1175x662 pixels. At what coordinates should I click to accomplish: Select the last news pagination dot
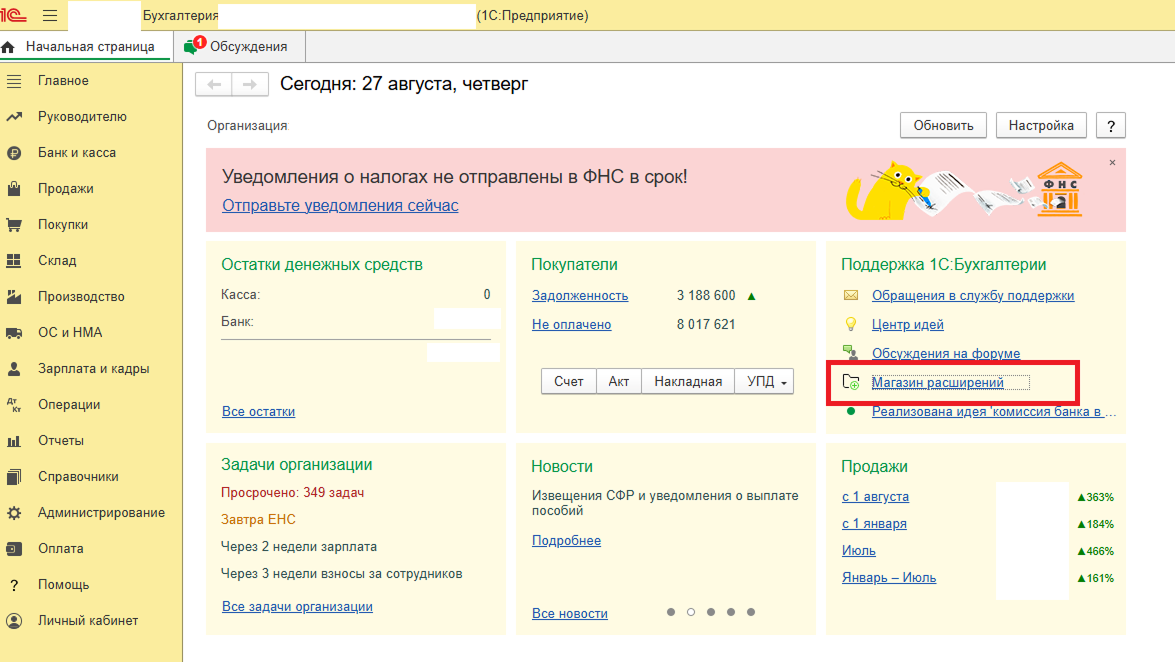751,613
